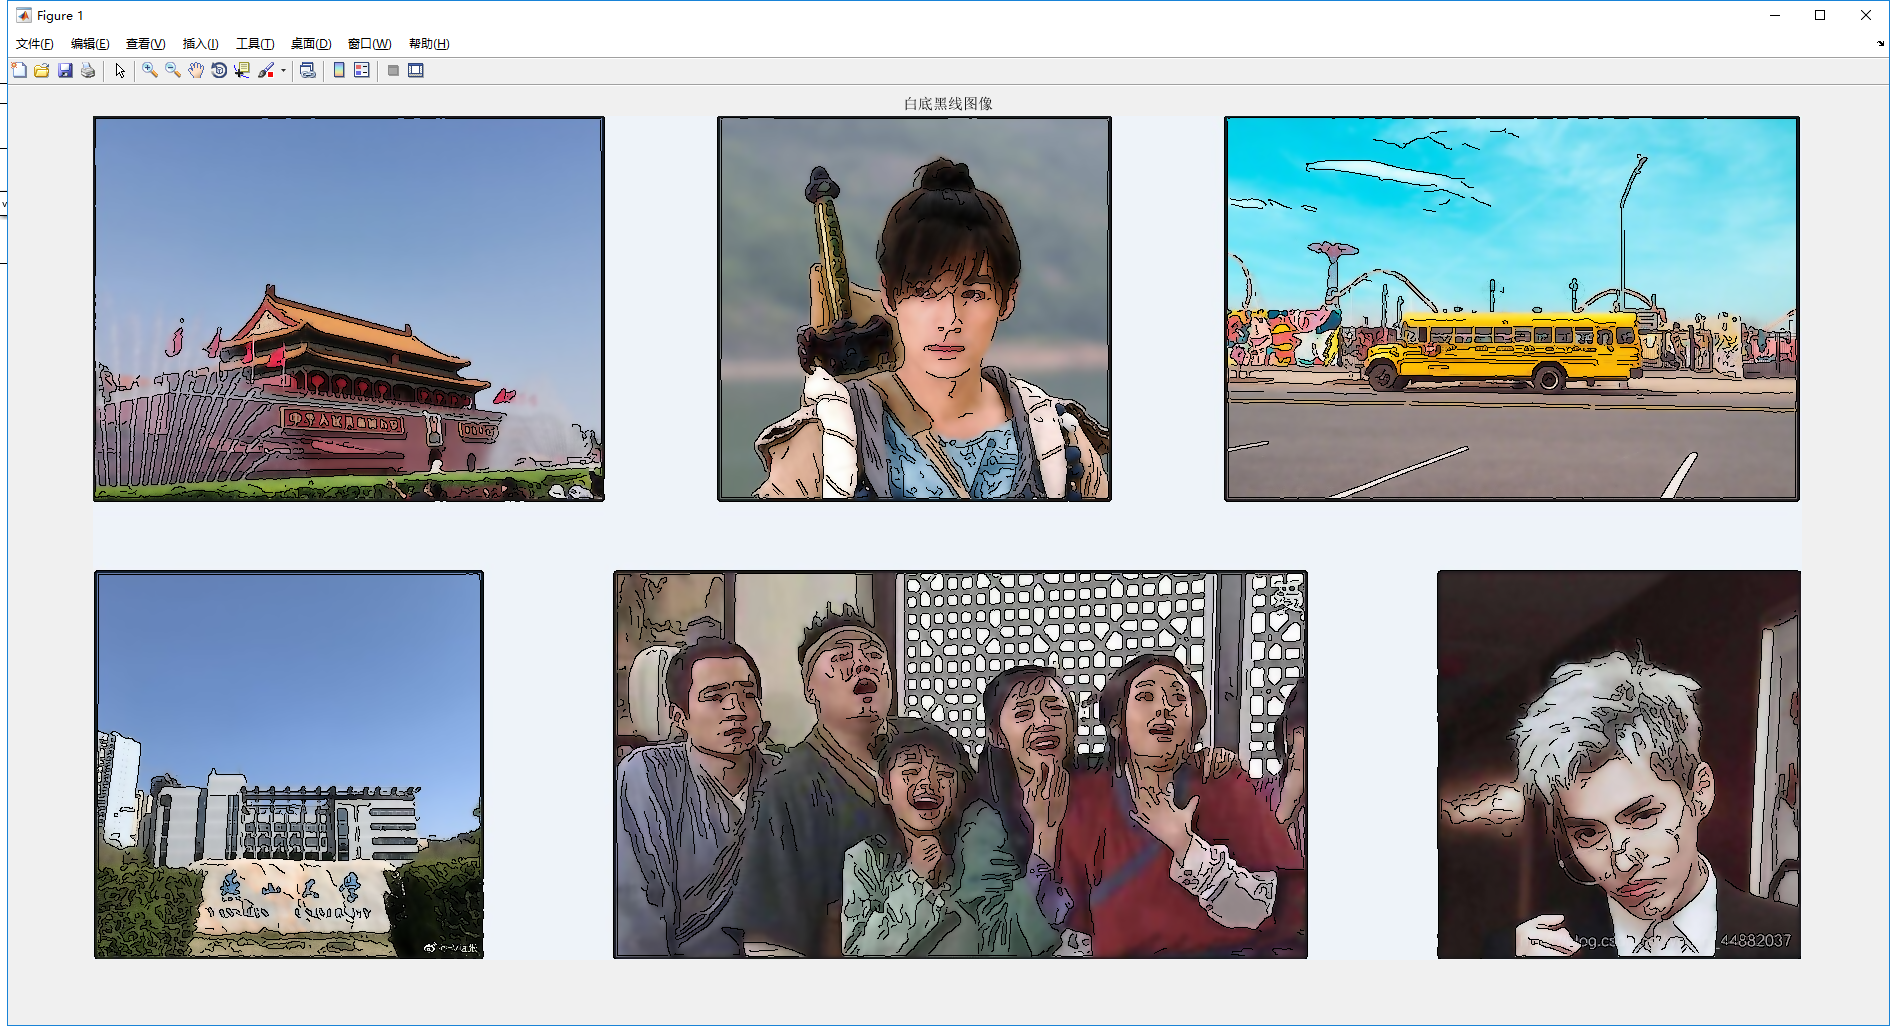Click the Brush data paintbrush tool

point(266,70)
